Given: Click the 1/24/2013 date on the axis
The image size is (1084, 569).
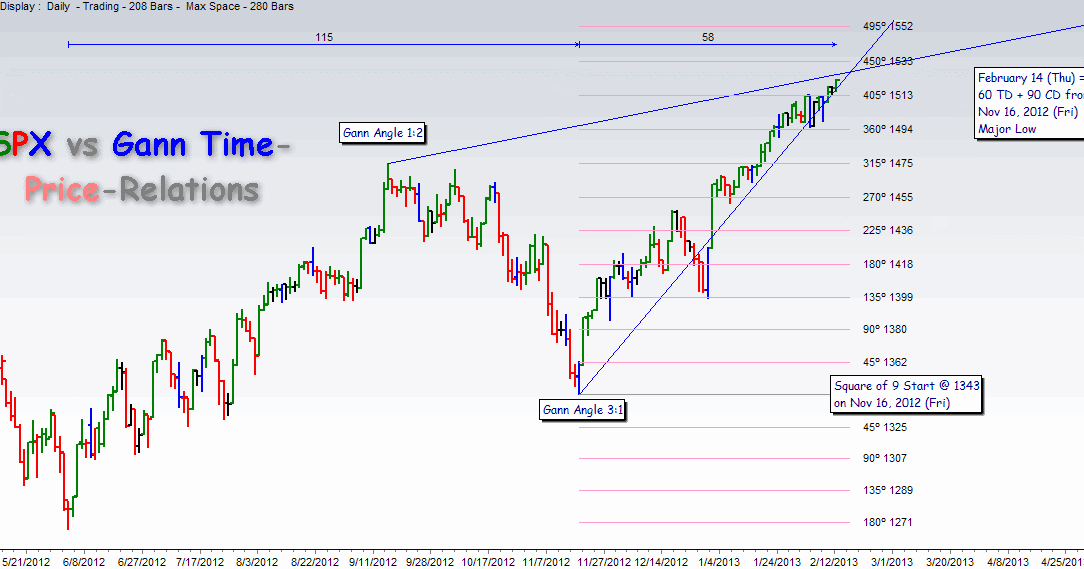Looking at the screenshot, I should [777, 561].
